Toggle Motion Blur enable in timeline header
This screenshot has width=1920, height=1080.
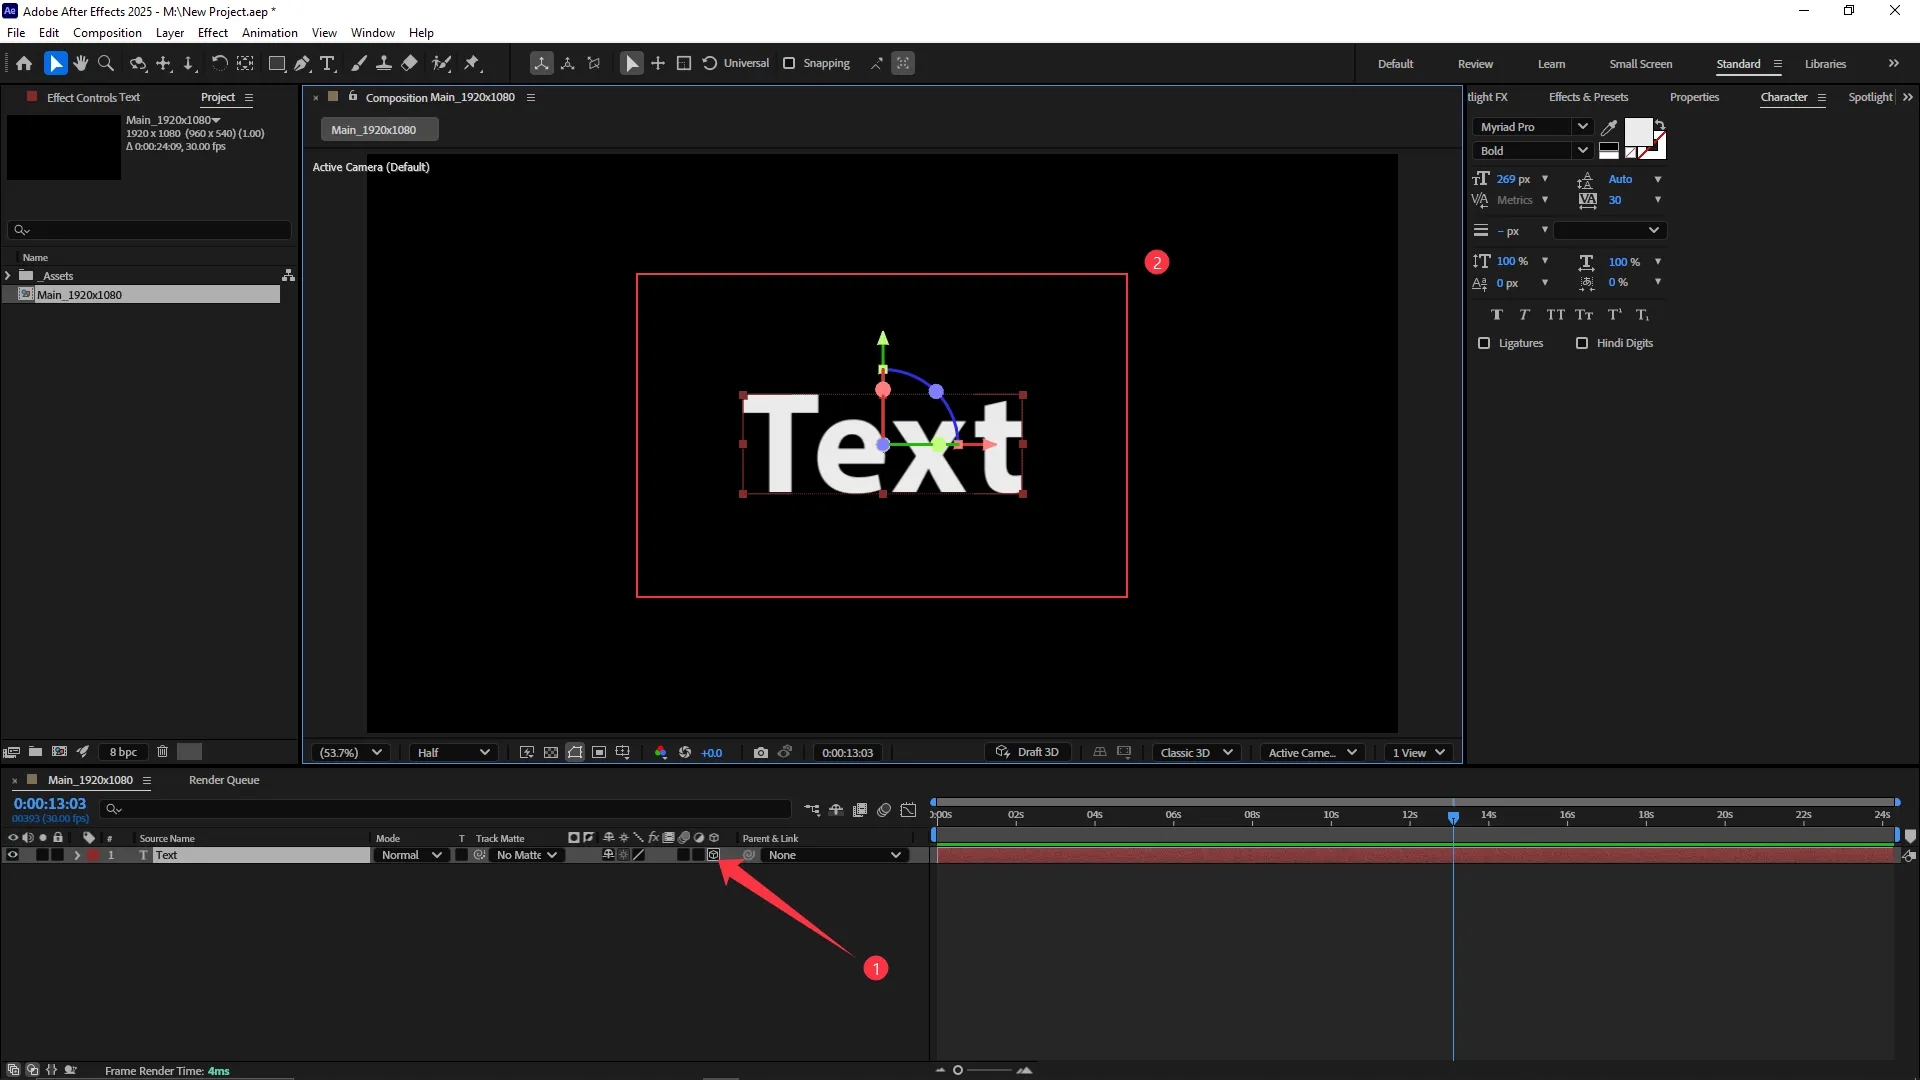884,810
